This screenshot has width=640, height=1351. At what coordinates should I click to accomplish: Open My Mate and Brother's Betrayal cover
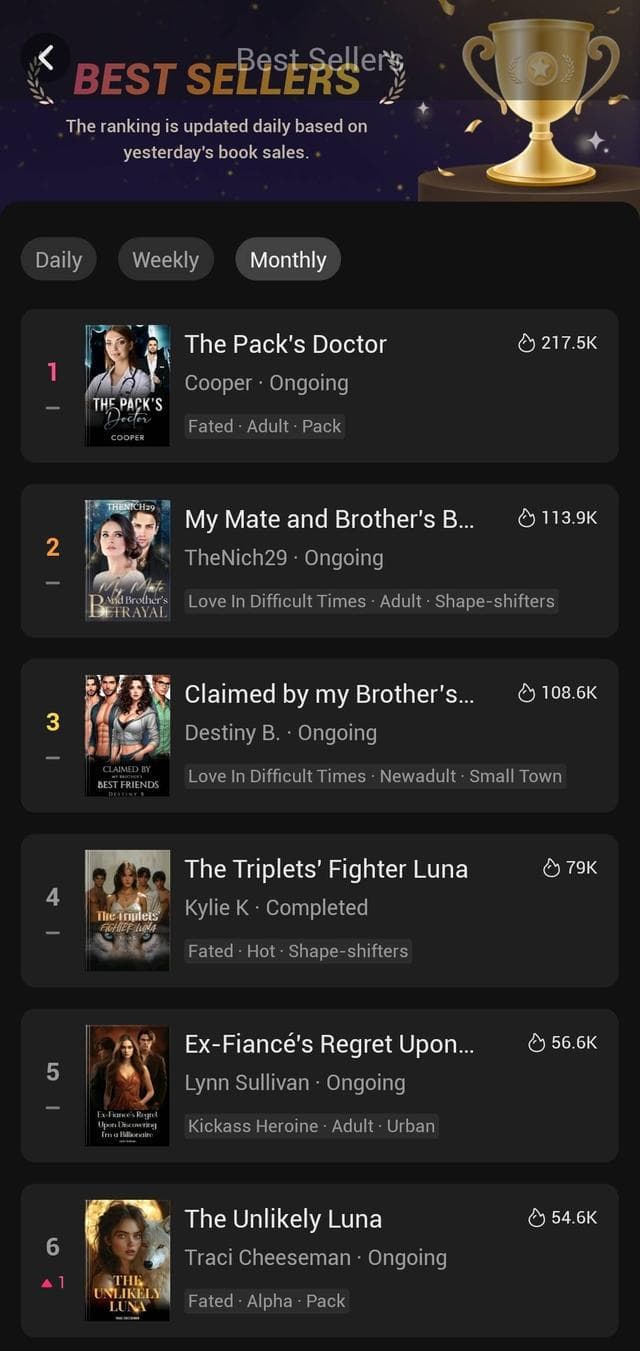point(127,561)
